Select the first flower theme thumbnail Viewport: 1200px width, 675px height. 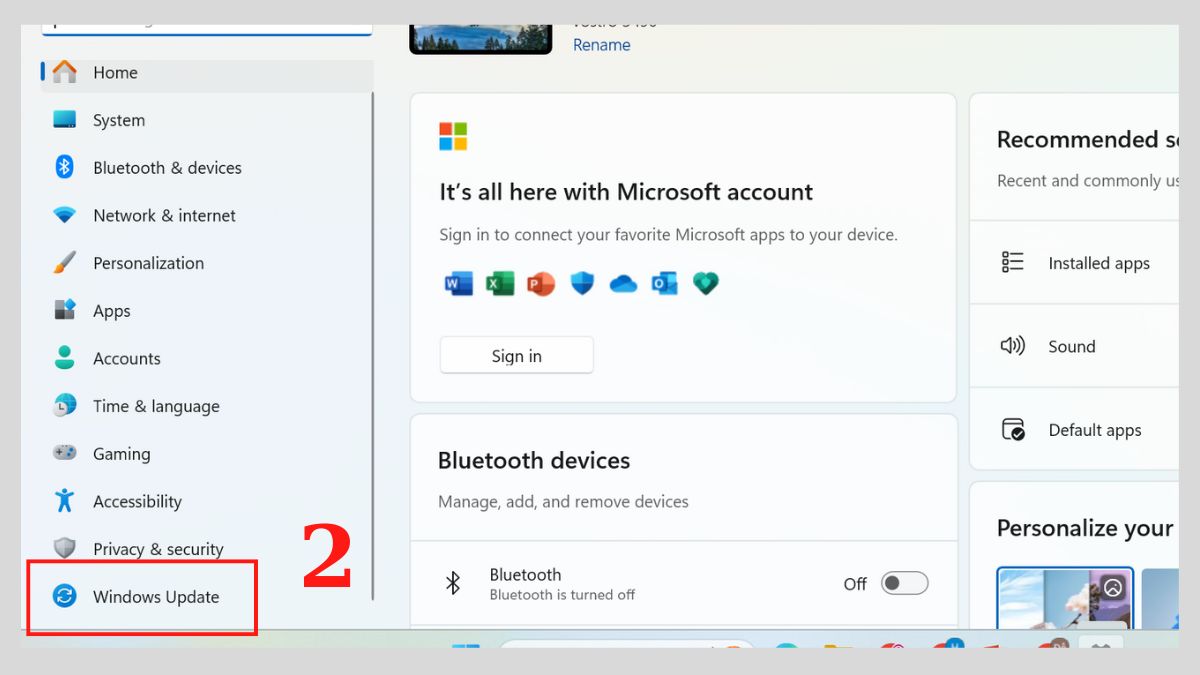click(1066, 598)
